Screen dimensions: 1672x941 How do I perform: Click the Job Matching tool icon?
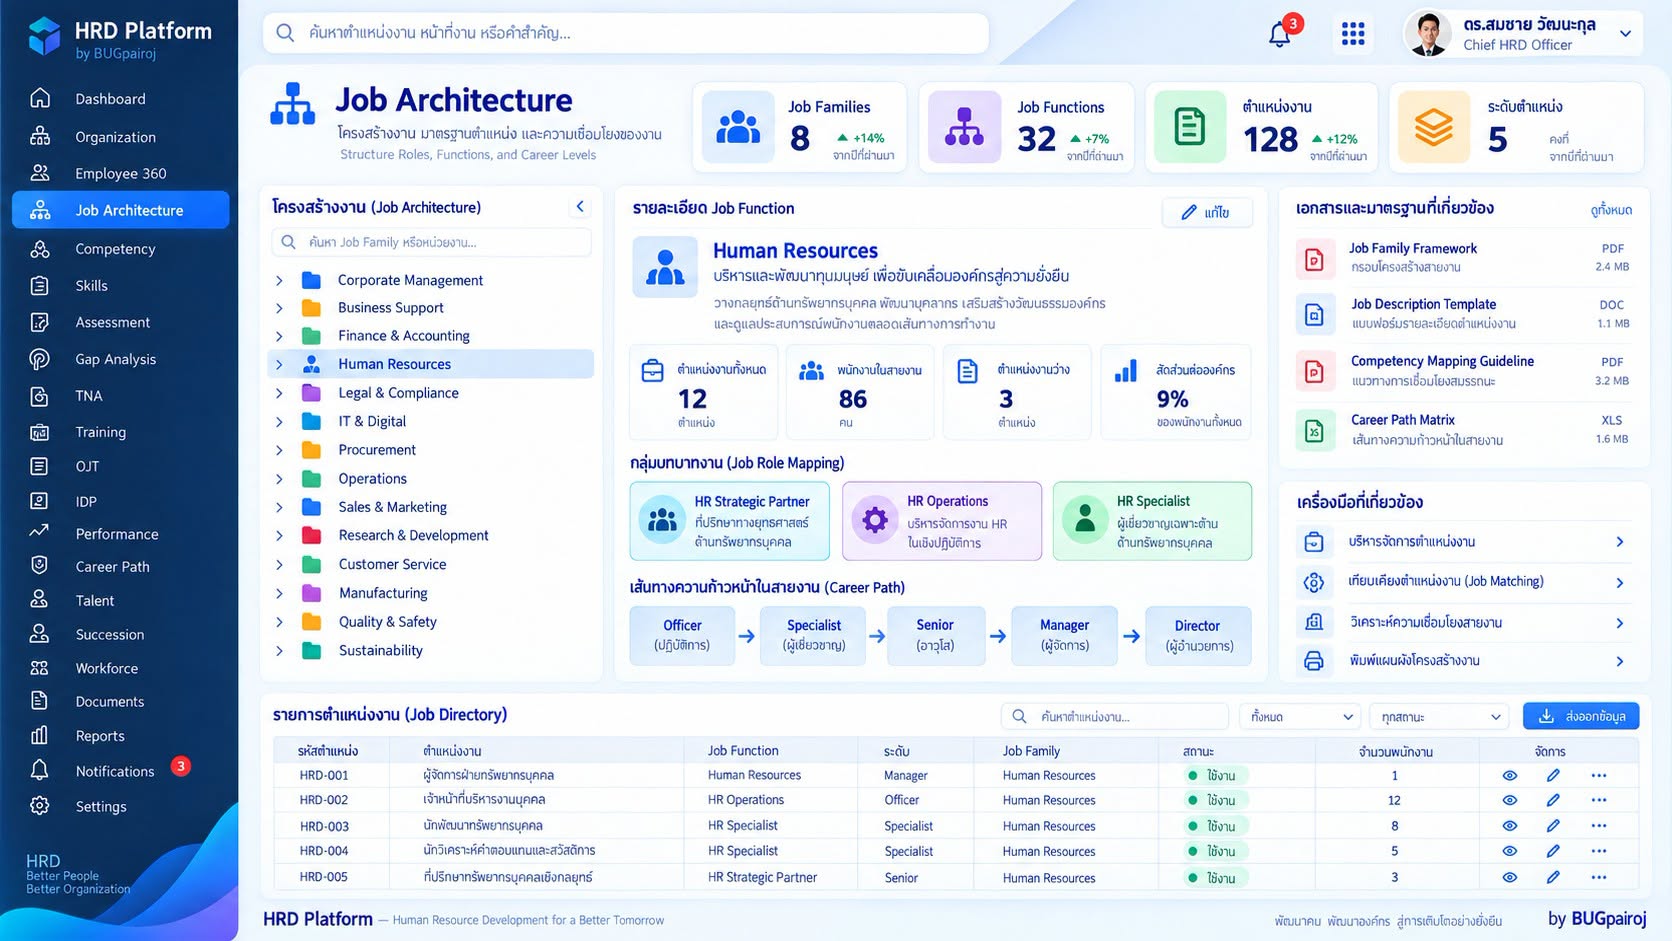1314,582
